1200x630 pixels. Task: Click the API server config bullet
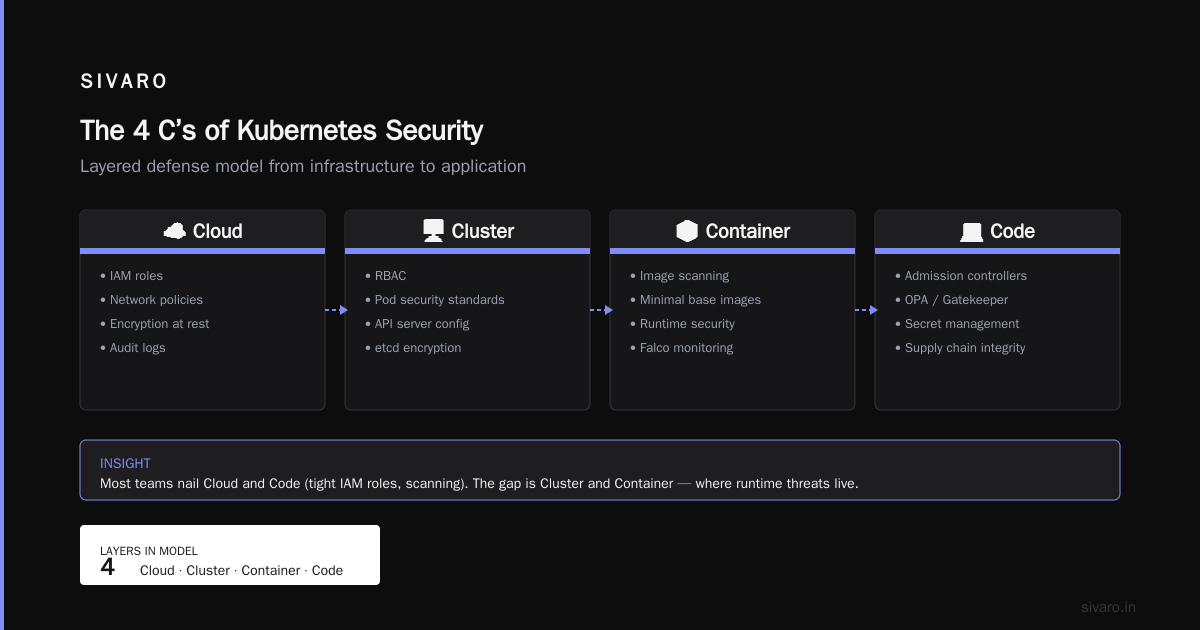[416, 324]
